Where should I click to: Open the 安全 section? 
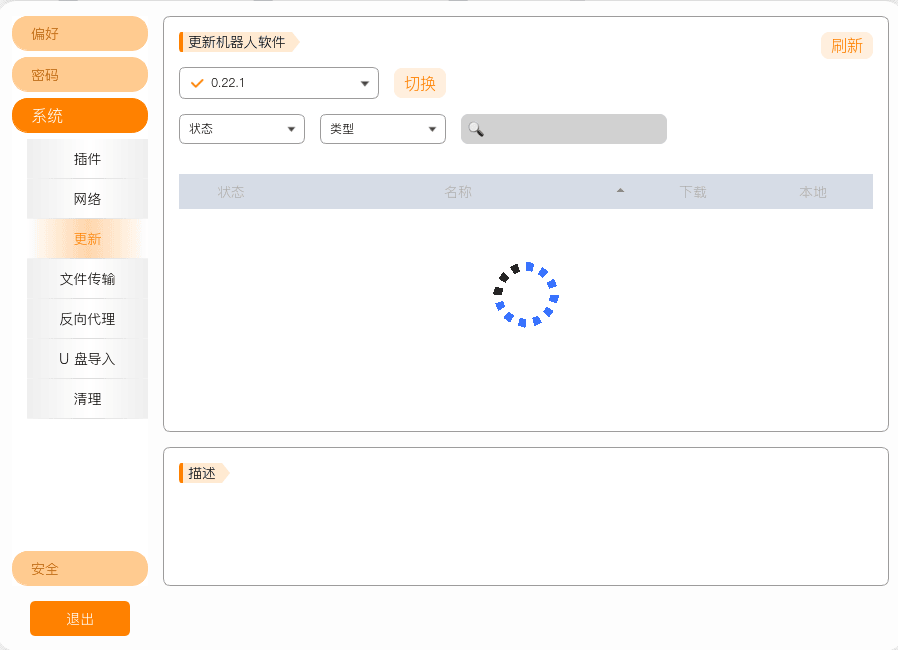coord(80,569)
